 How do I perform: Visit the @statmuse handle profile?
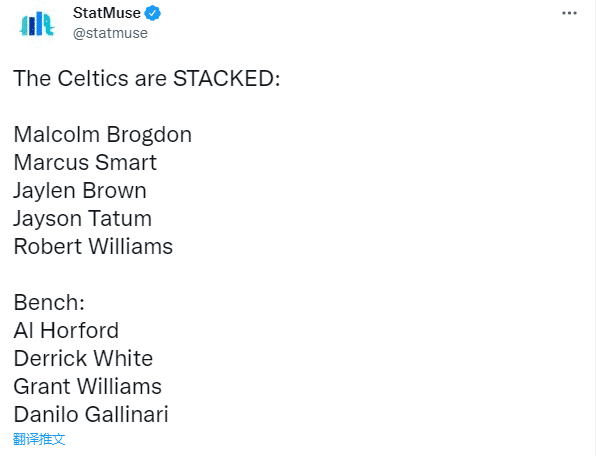110,33
